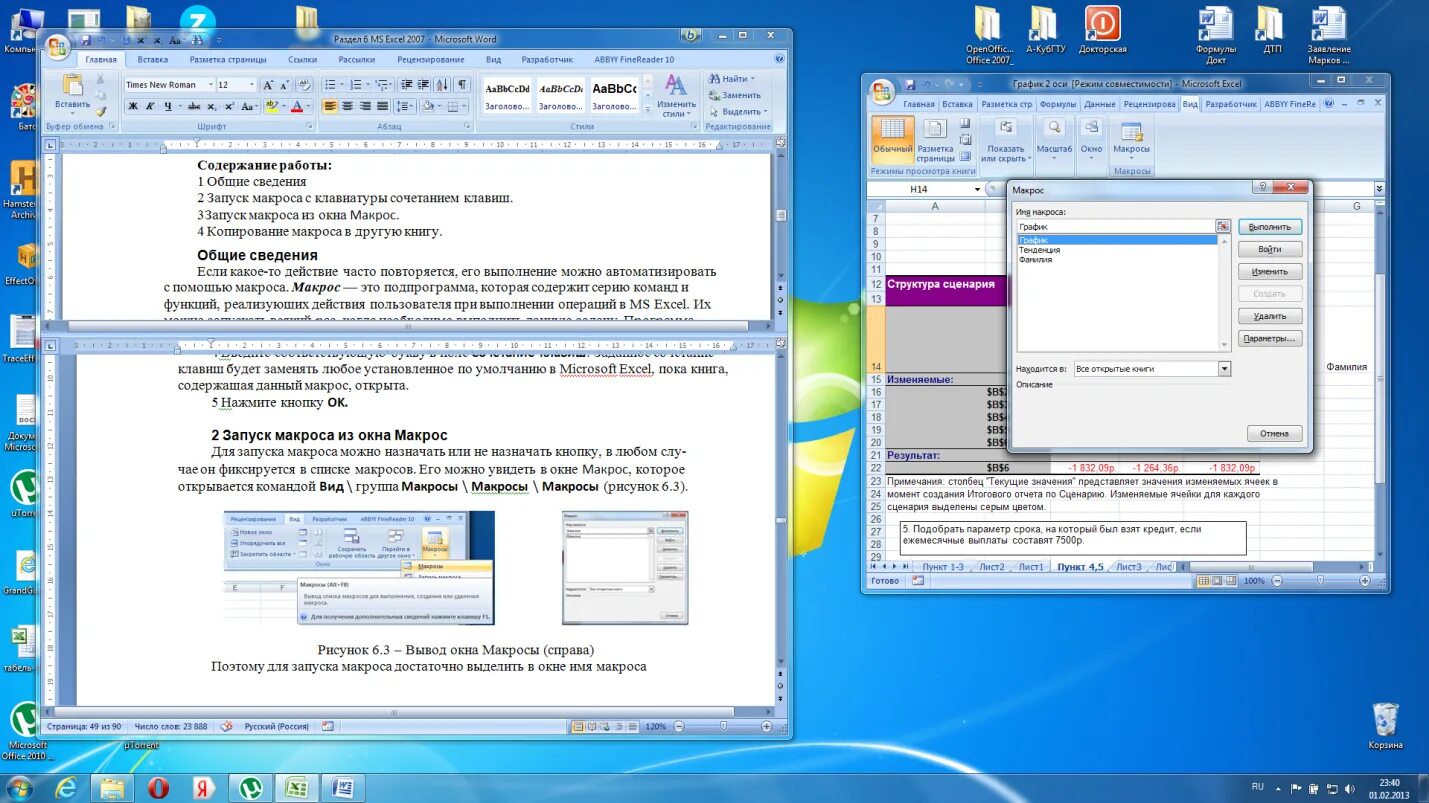Open the Times New Roman font dropdown
1429x803 pixels.
[x=211, y=85]
